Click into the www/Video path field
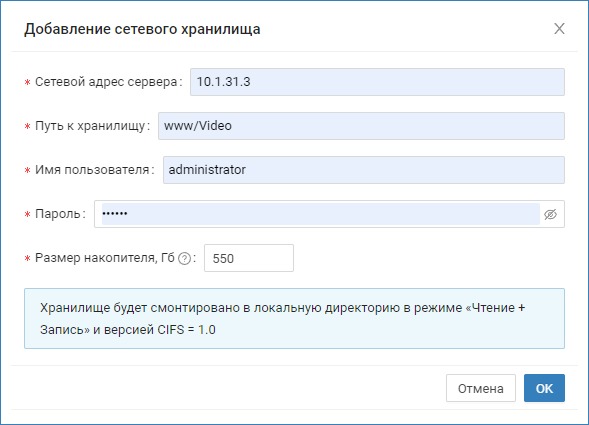This screenshot has height=425, width=589. click(x=361, y=126)
